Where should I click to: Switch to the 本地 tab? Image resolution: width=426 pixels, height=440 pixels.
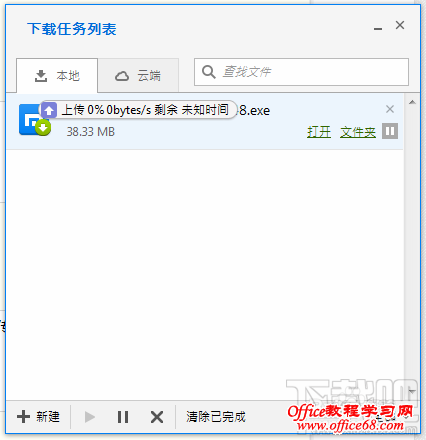(x=57, y=76)
